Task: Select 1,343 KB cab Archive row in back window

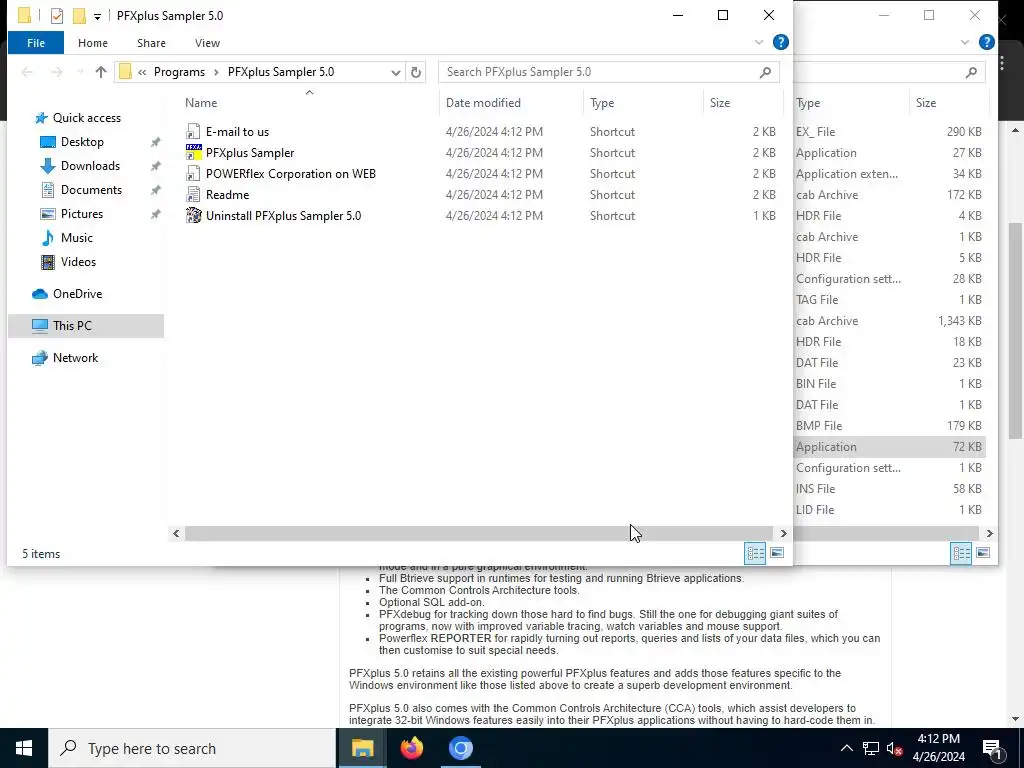Action: pyautogui.click(x=889, y=321)
